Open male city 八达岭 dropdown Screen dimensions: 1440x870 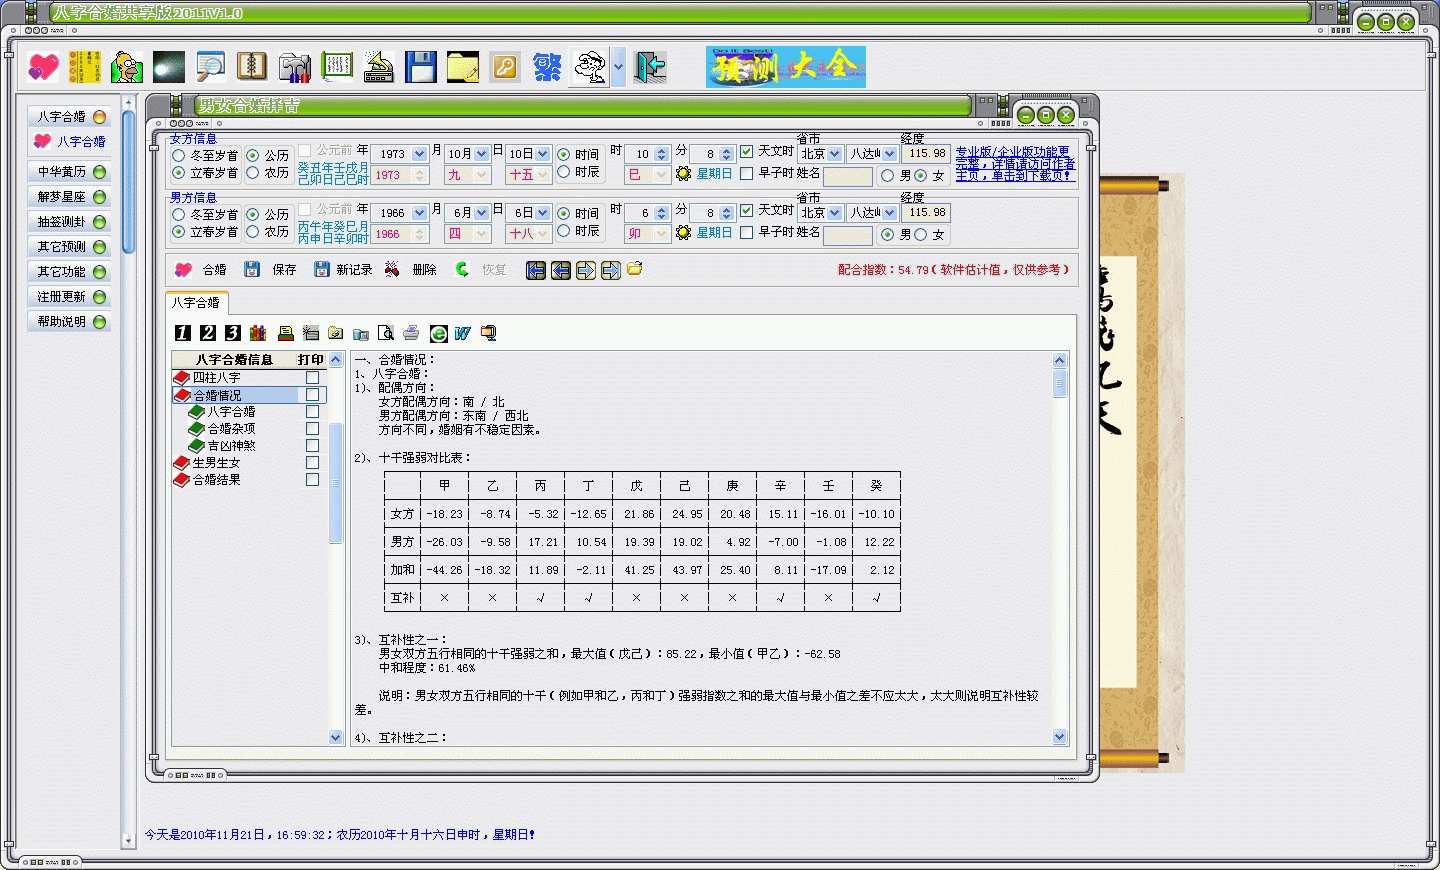[x=890, y=213]
